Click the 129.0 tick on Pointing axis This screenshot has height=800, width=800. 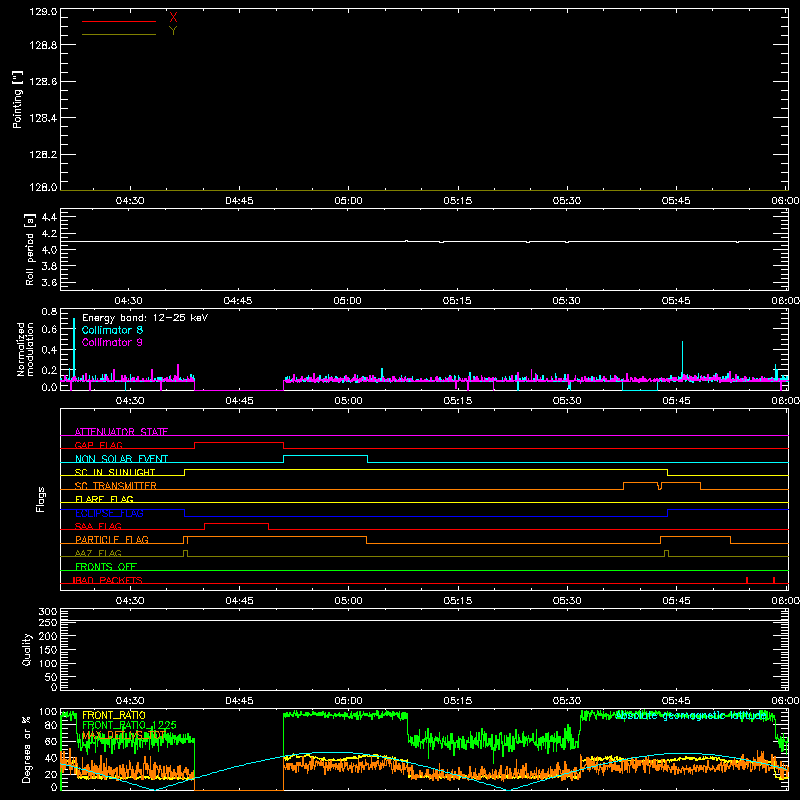pos(43,12)
